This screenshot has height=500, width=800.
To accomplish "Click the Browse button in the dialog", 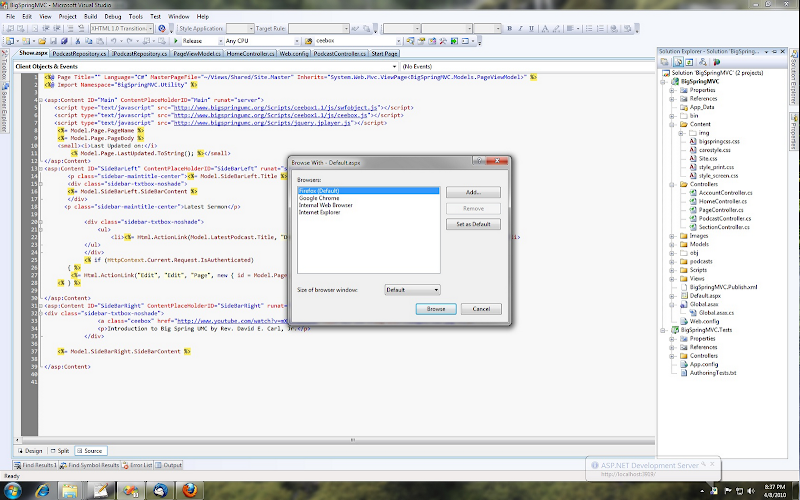I will click(436, 309).
